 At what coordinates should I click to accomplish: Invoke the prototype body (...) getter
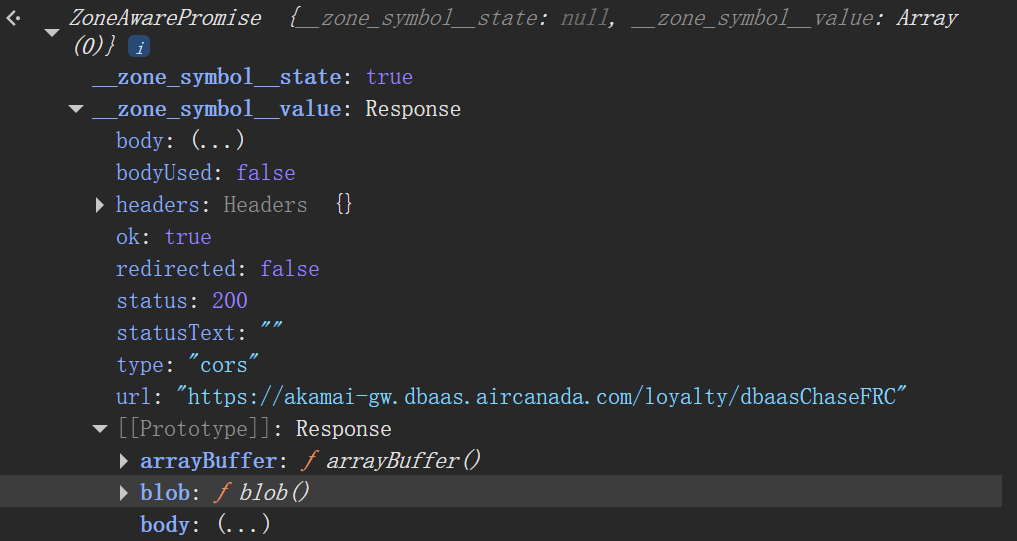point(243,525)
